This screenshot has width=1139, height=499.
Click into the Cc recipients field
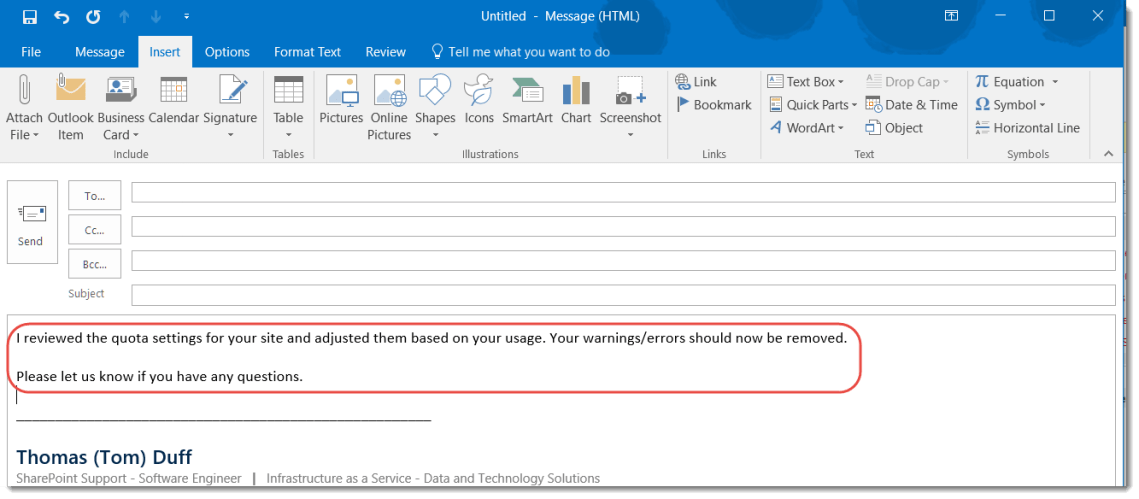[623, 227]
